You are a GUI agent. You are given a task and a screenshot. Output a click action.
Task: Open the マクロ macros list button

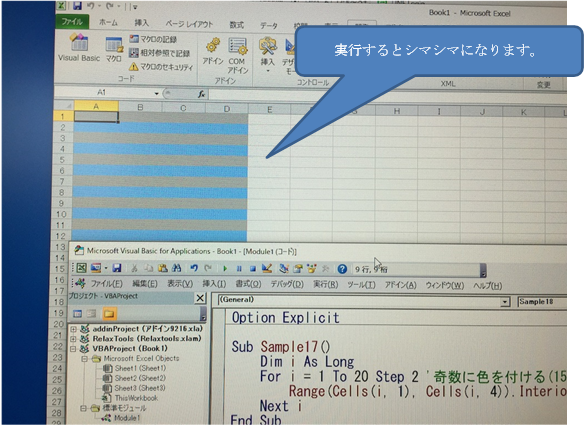114,50
